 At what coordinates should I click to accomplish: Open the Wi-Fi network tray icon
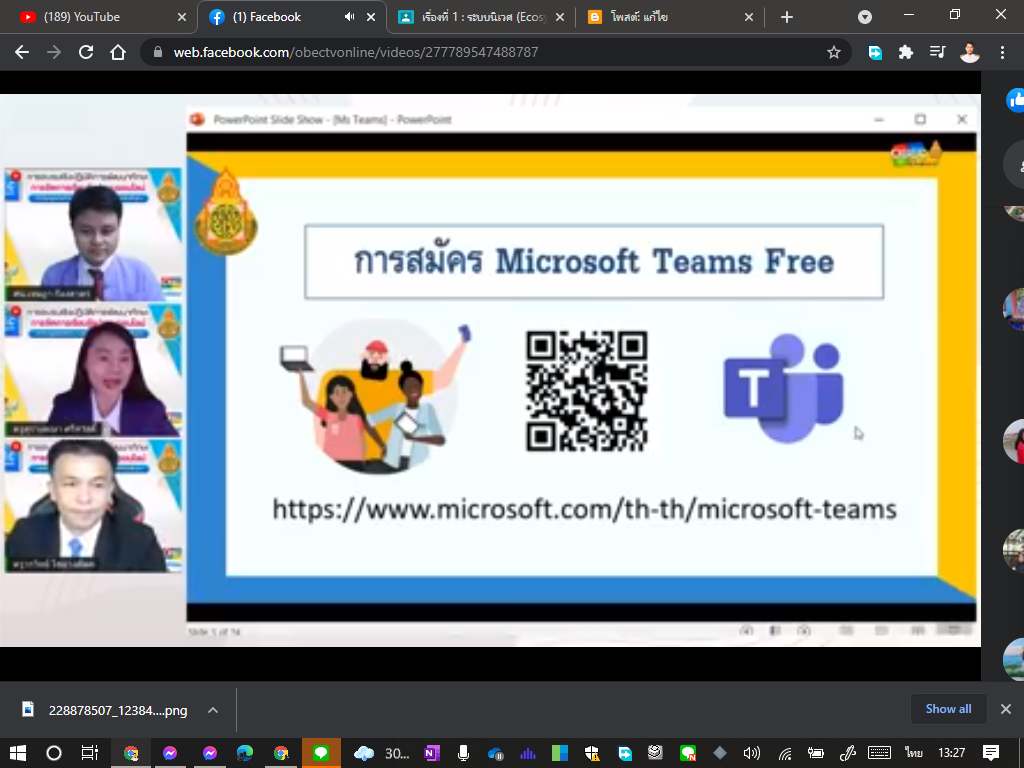[x=784, y=754]
